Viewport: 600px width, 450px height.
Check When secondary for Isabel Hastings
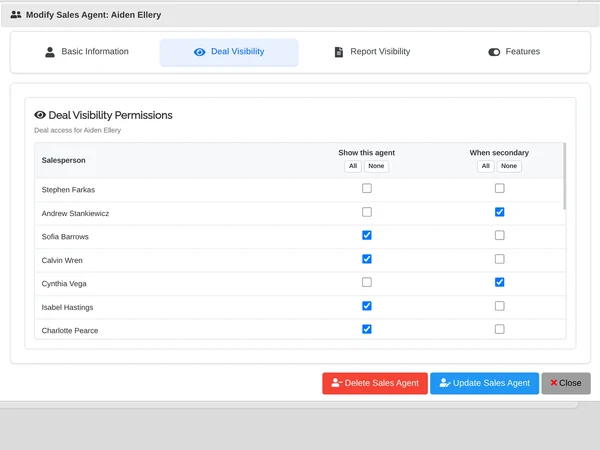[x=499, y=306]
